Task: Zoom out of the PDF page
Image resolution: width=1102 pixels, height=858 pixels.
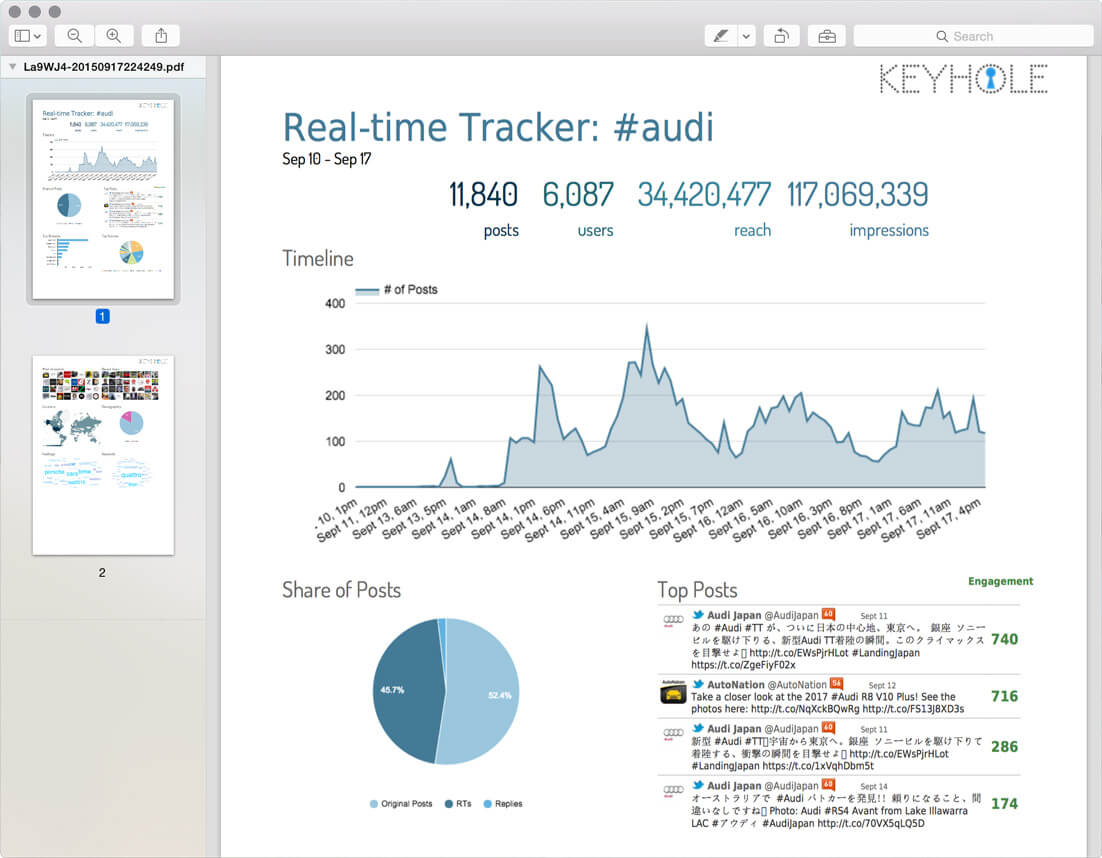Action: coord(74,36)
